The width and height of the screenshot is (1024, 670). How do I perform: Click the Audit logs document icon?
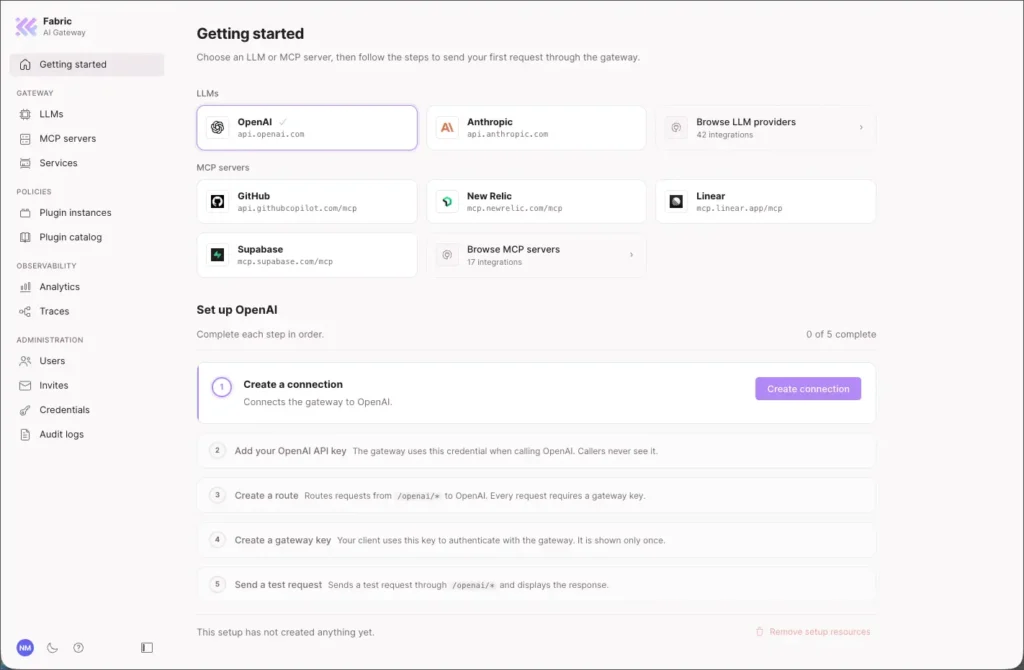click(x=25, y=435)
